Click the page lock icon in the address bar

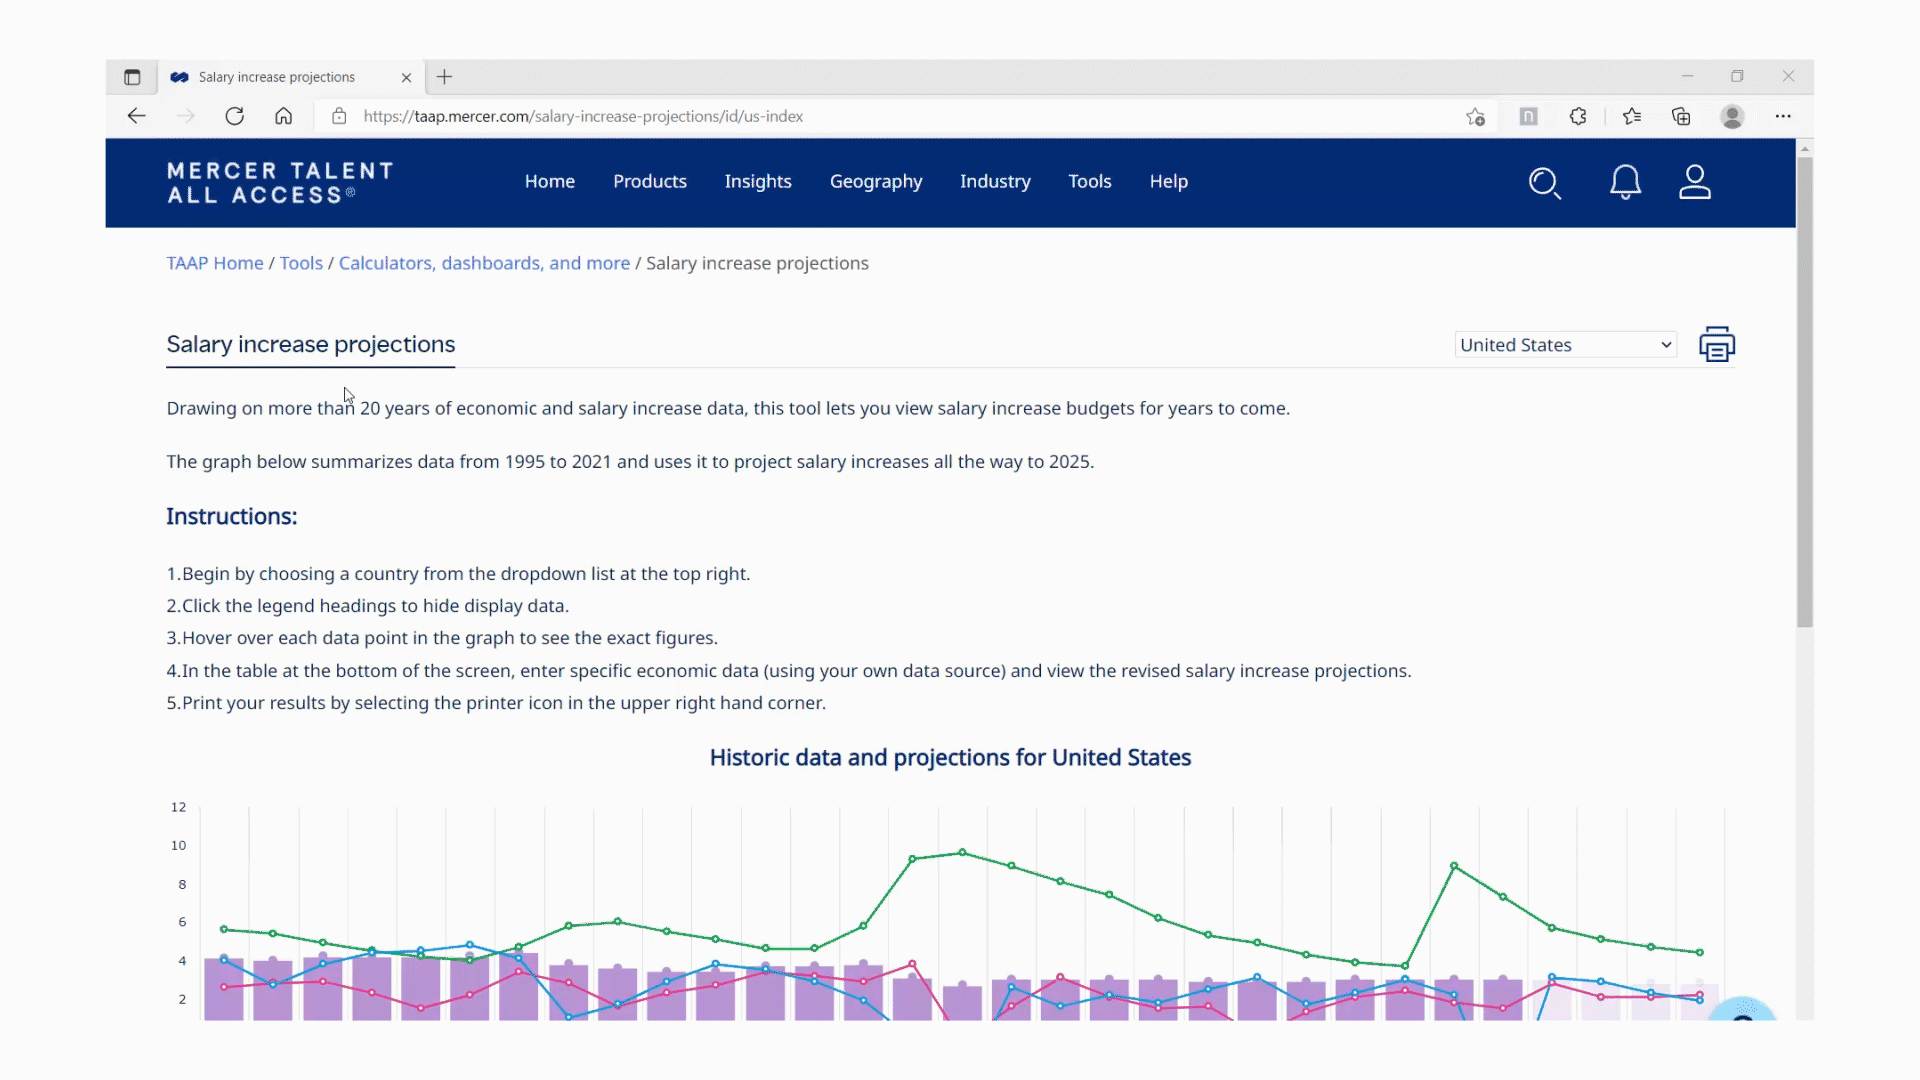[338, 116]
